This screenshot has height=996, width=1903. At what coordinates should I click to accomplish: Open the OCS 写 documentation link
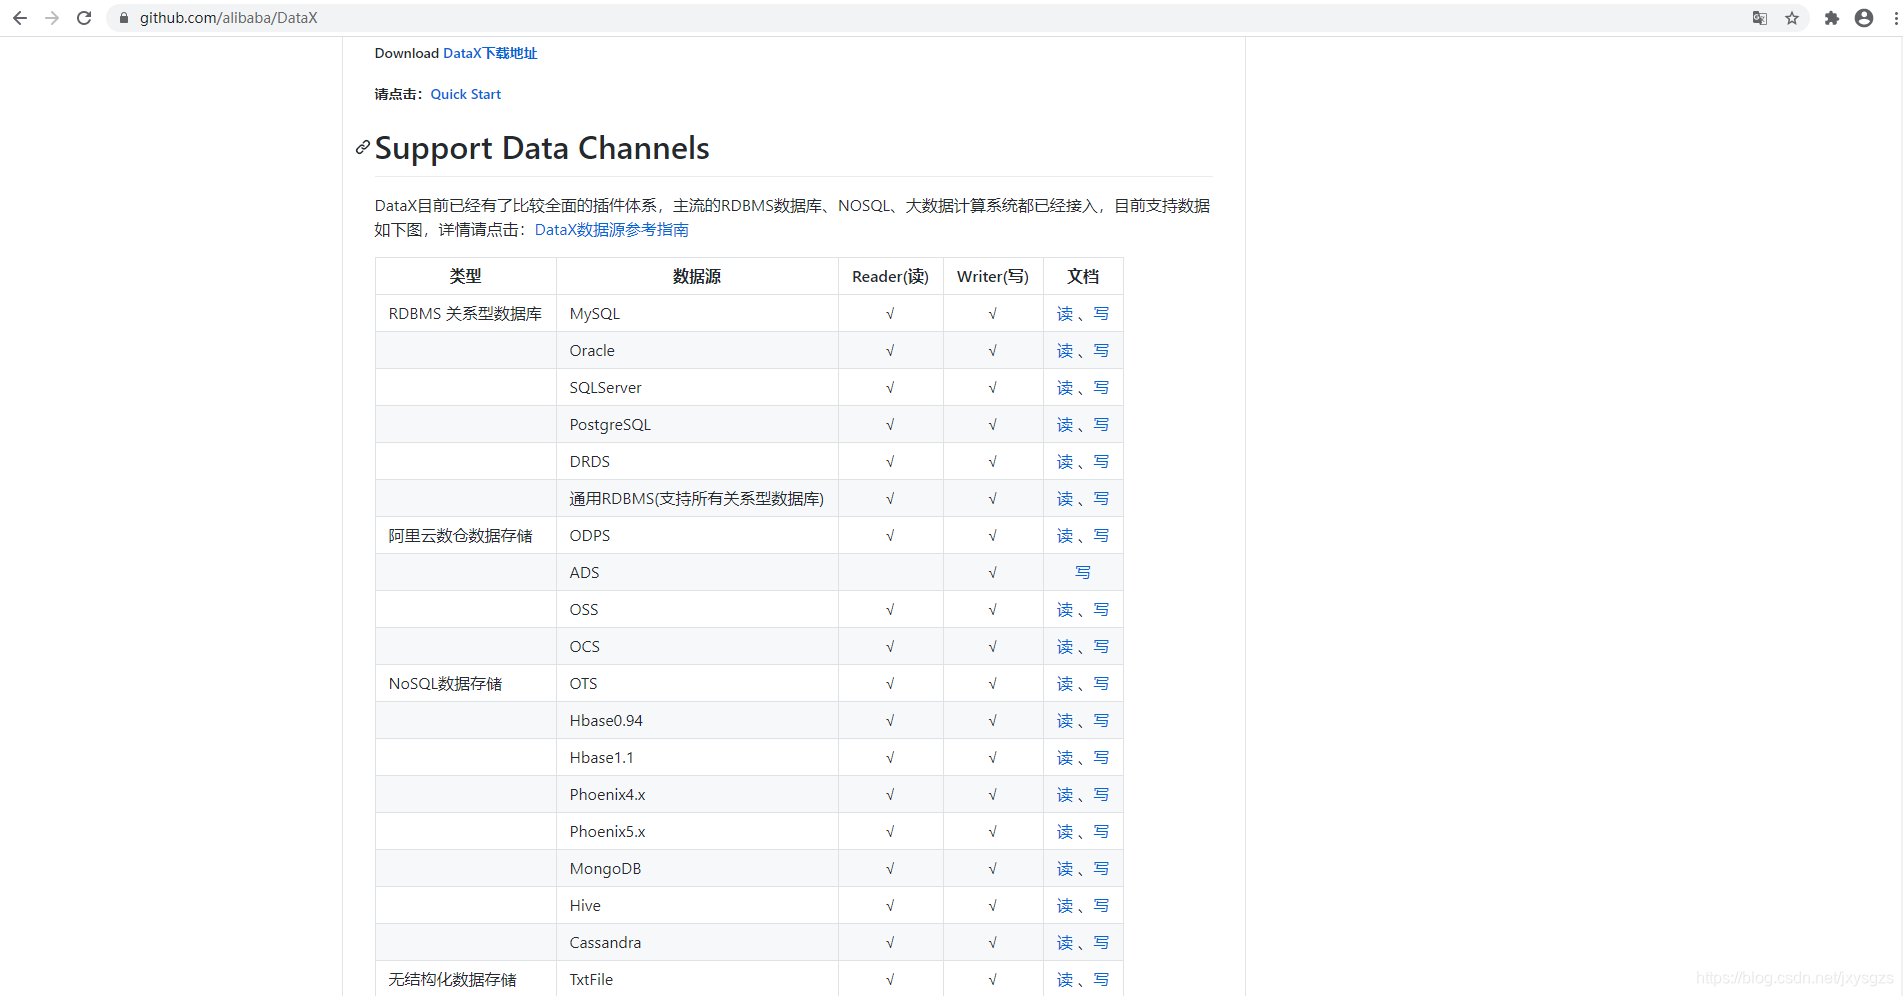(x=1101, y=647)
